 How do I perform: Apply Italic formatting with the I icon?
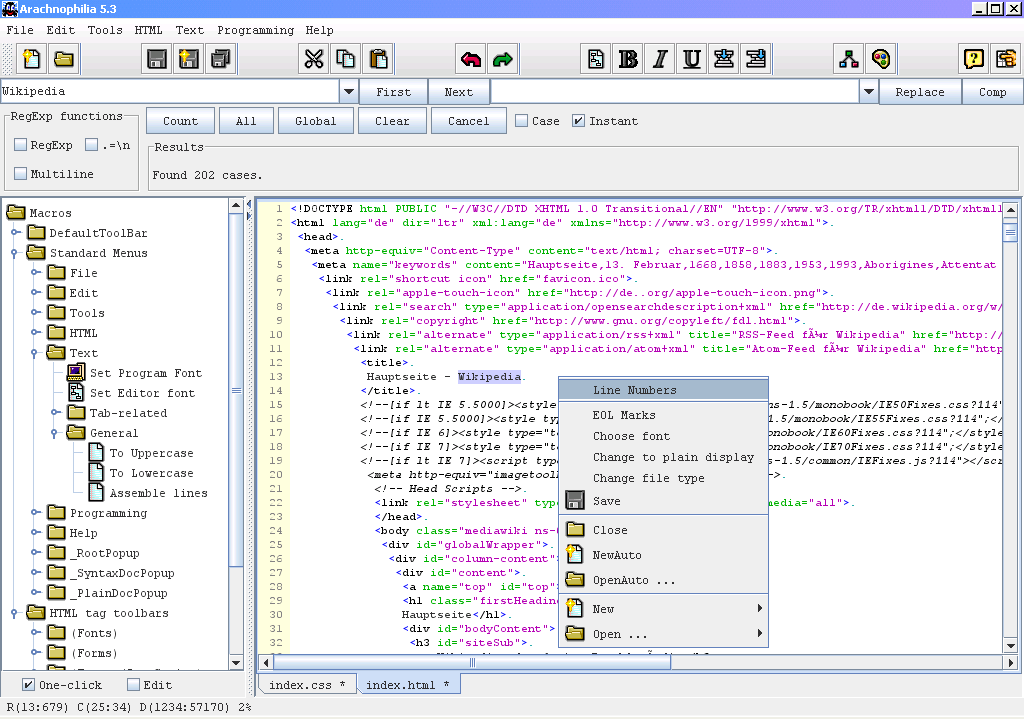[660, 59]
